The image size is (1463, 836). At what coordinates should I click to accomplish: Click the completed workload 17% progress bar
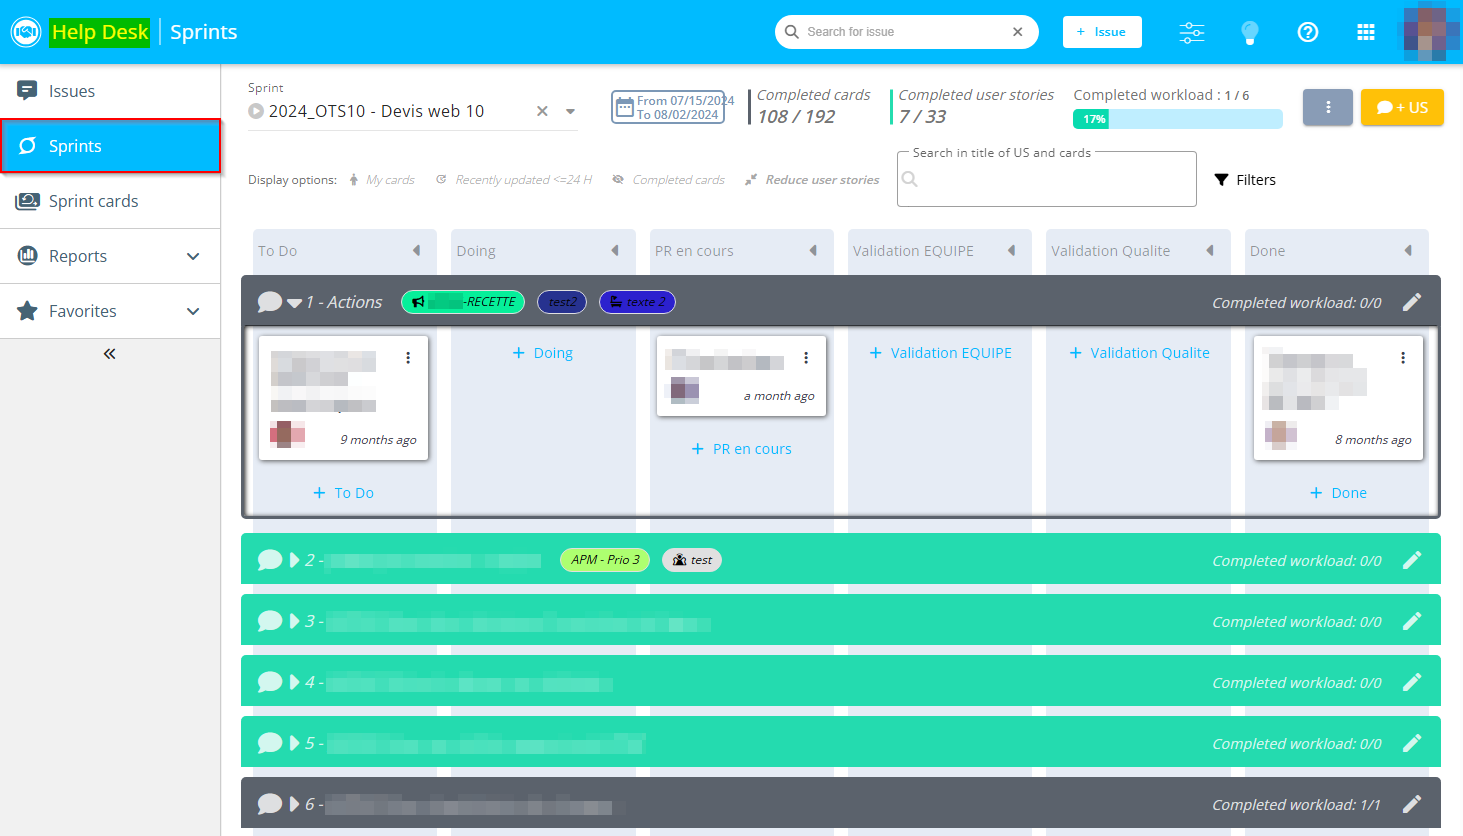click(1177, 119)
